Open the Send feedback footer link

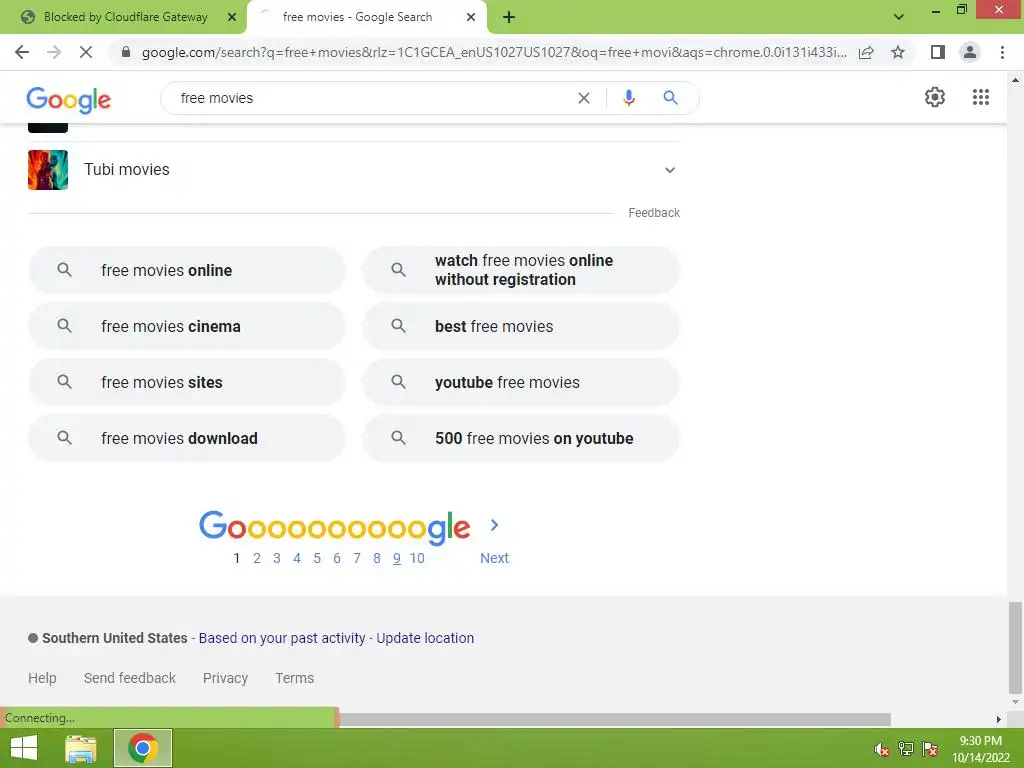(x=130, y=678)
